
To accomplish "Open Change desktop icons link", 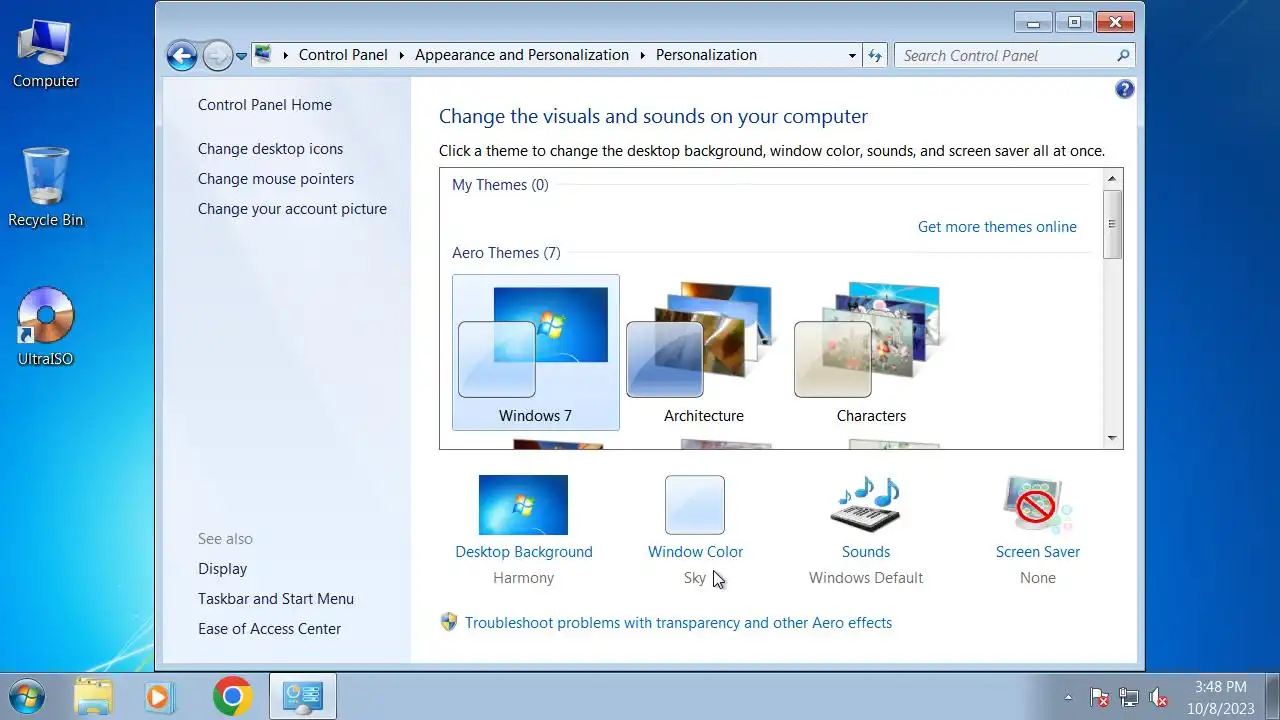I will coord(270,149).
